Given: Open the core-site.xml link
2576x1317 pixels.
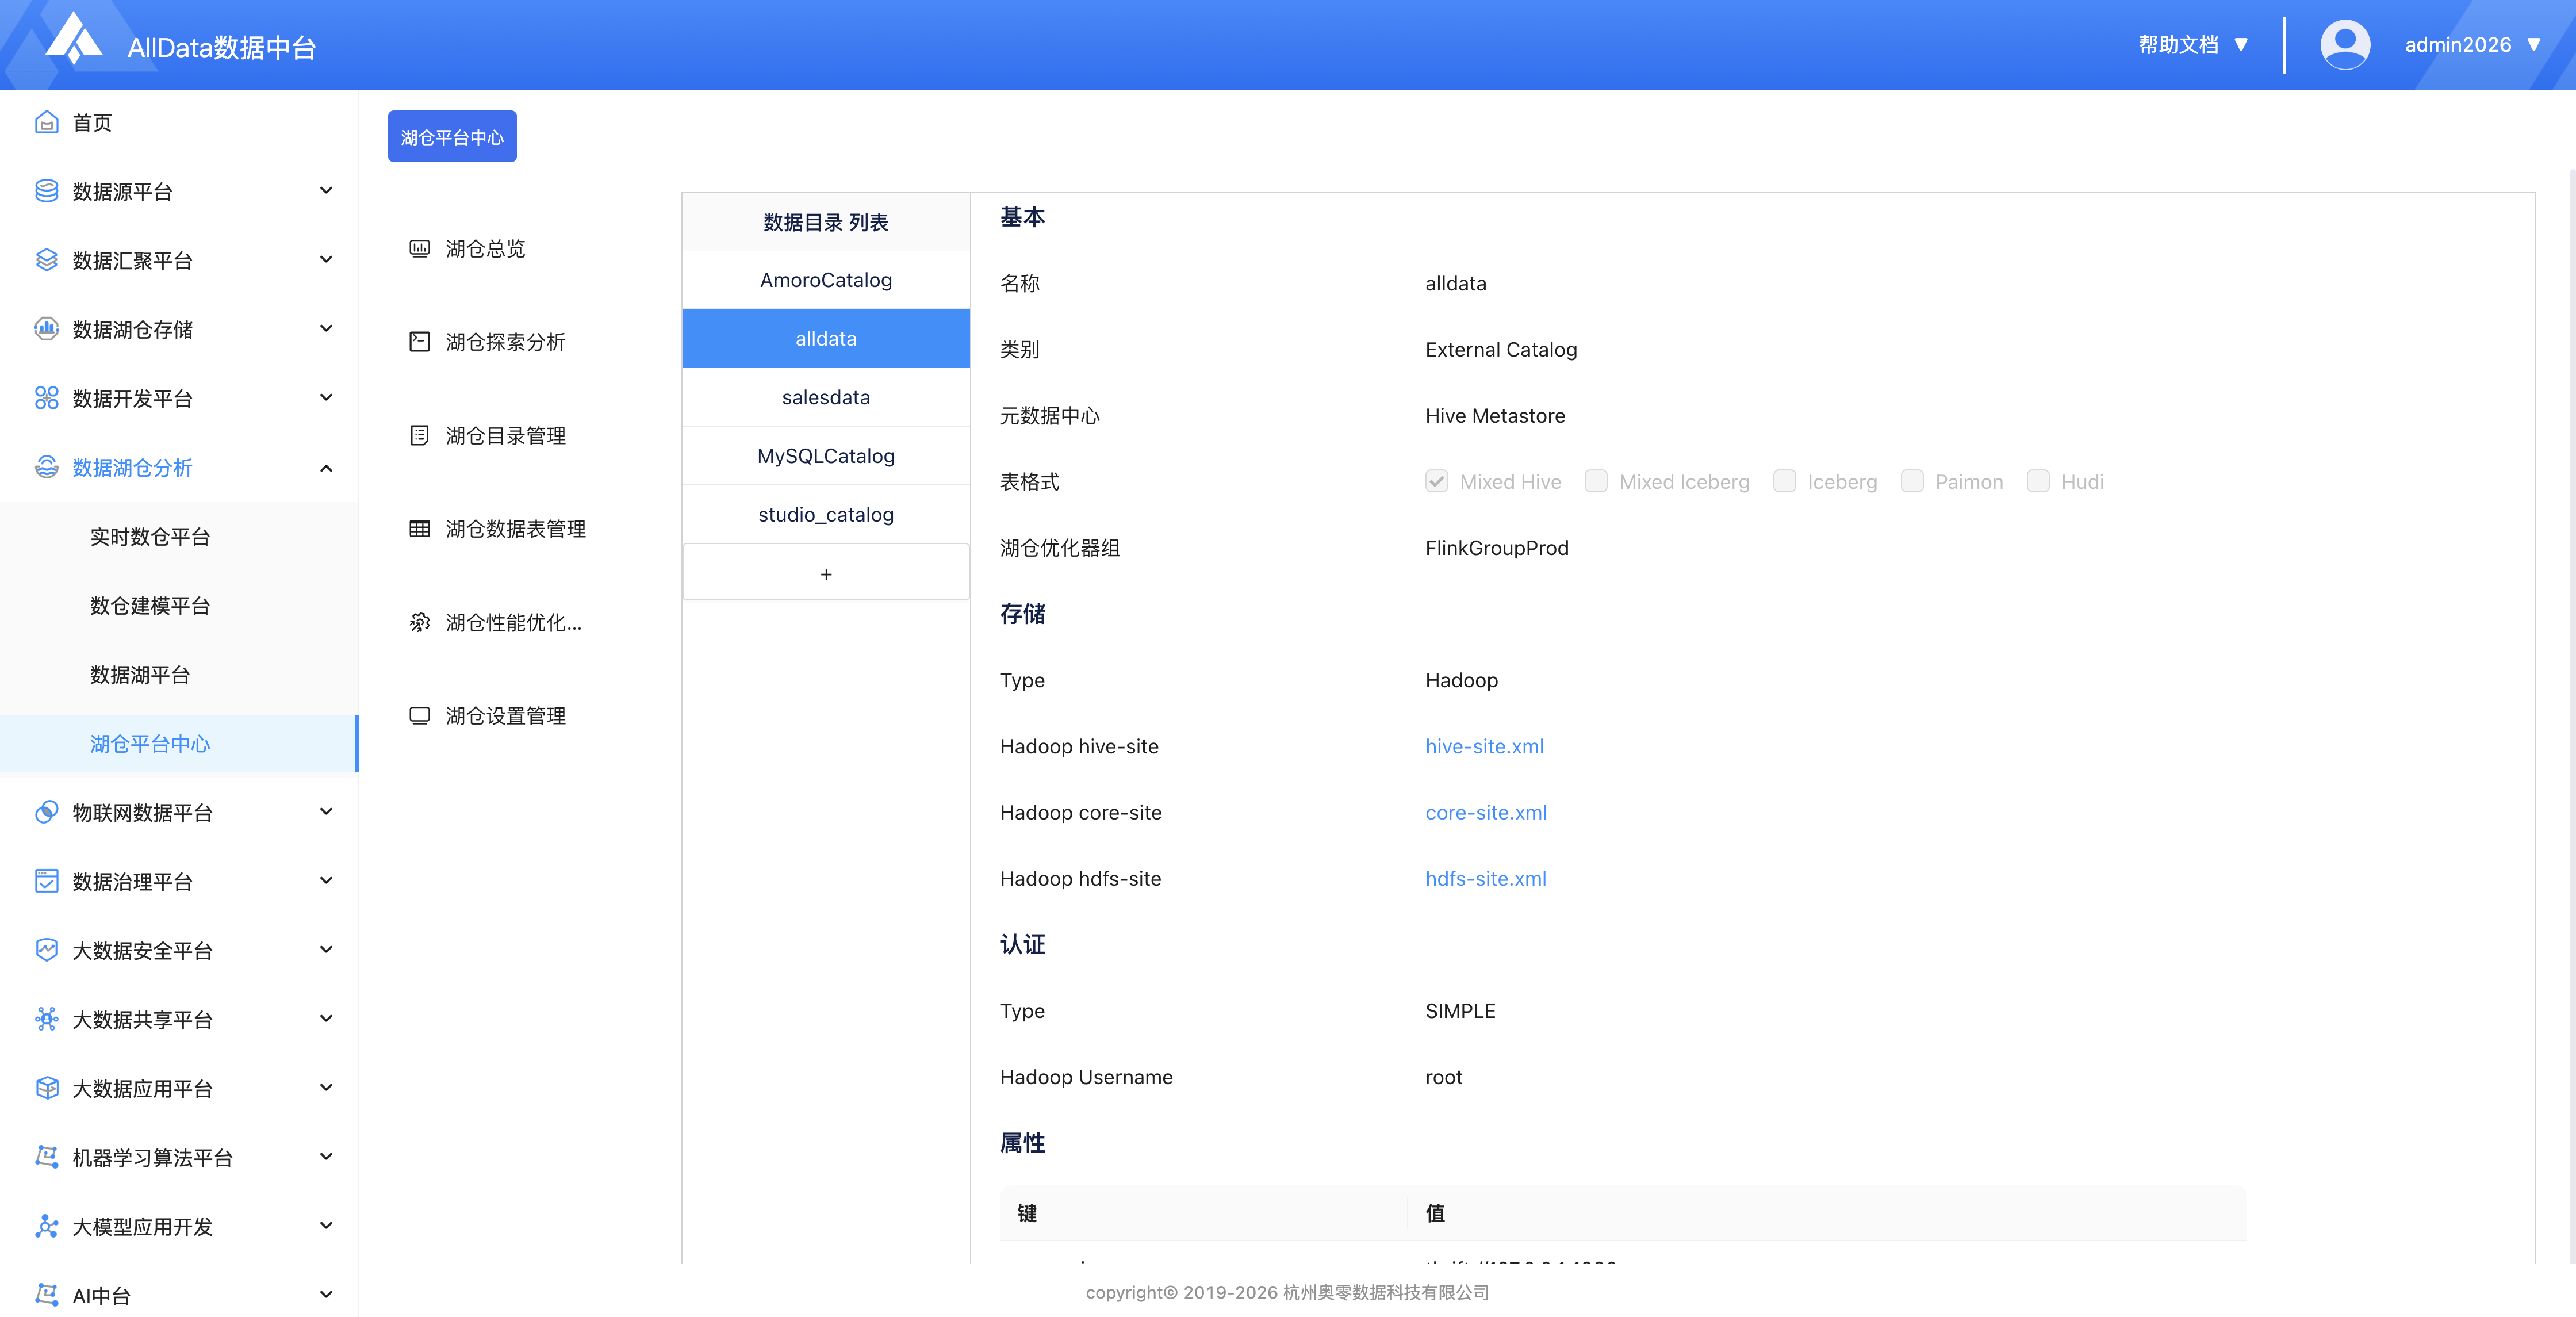Looking at the screenshot, I should pyautogui.click(x=1486, y=812).
